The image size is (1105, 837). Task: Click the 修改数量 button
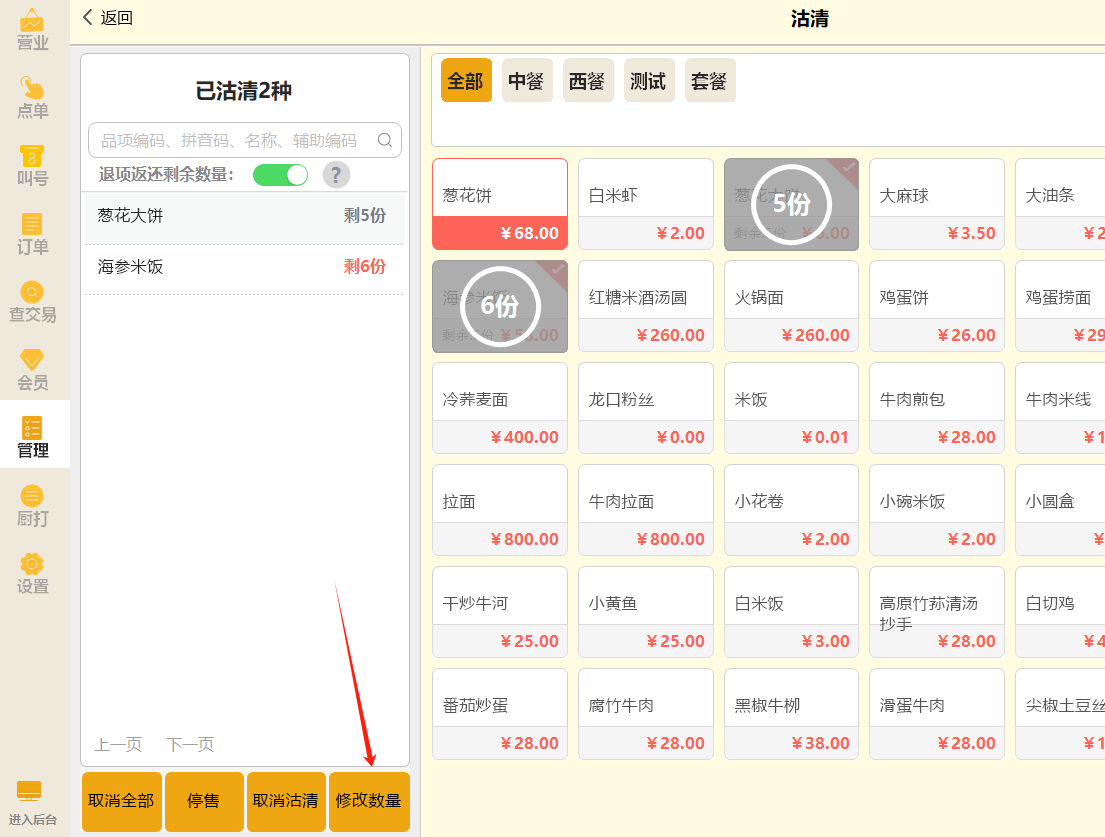coord(369,802)
